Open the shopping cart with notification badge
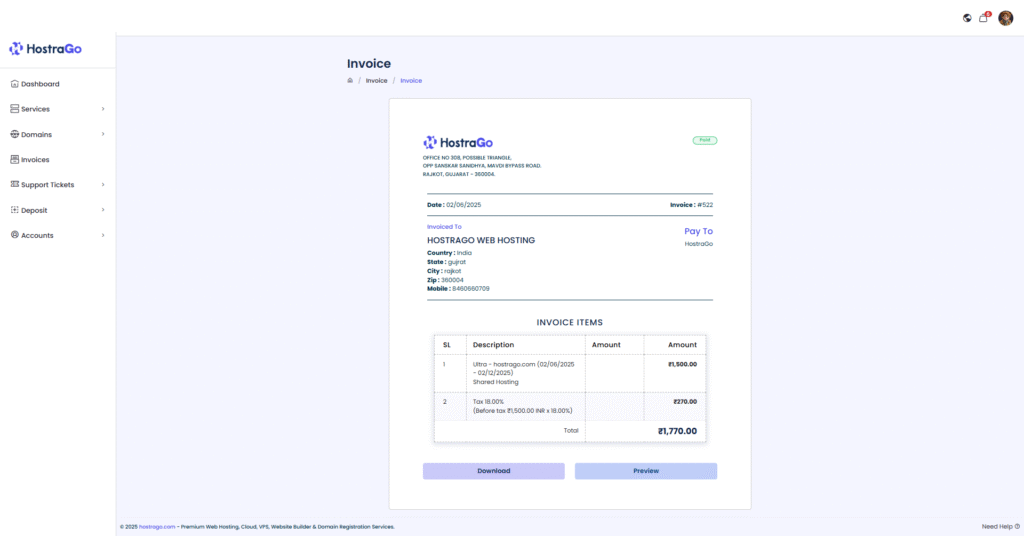This screenshot has width=1024, height=536. (984, 18)
